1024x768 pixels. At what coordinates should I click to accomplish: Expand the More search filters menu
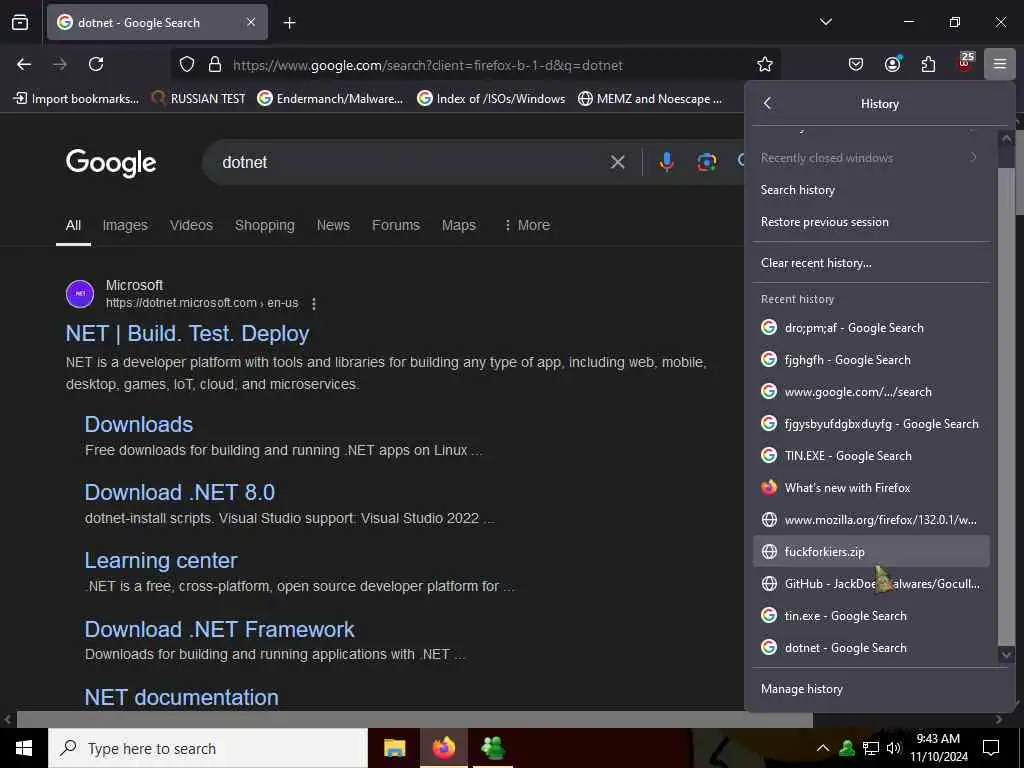click(x=527, y=225)
